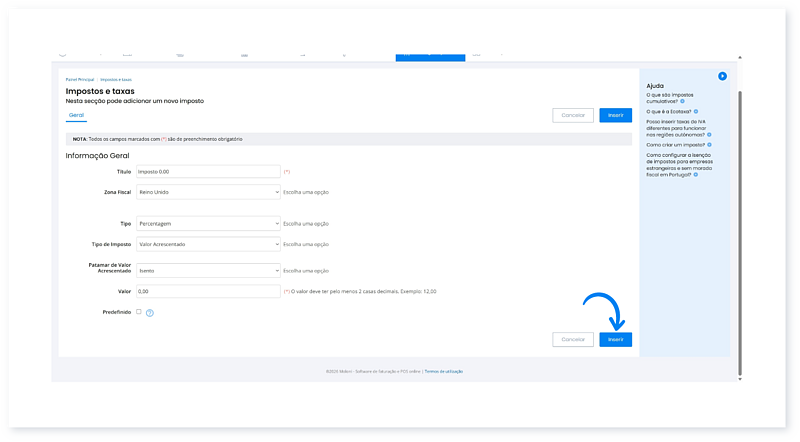This screenshot has width=800, height=442.
Task: Open the Tipo de Imposto dropdown
Action: point(208,244)
